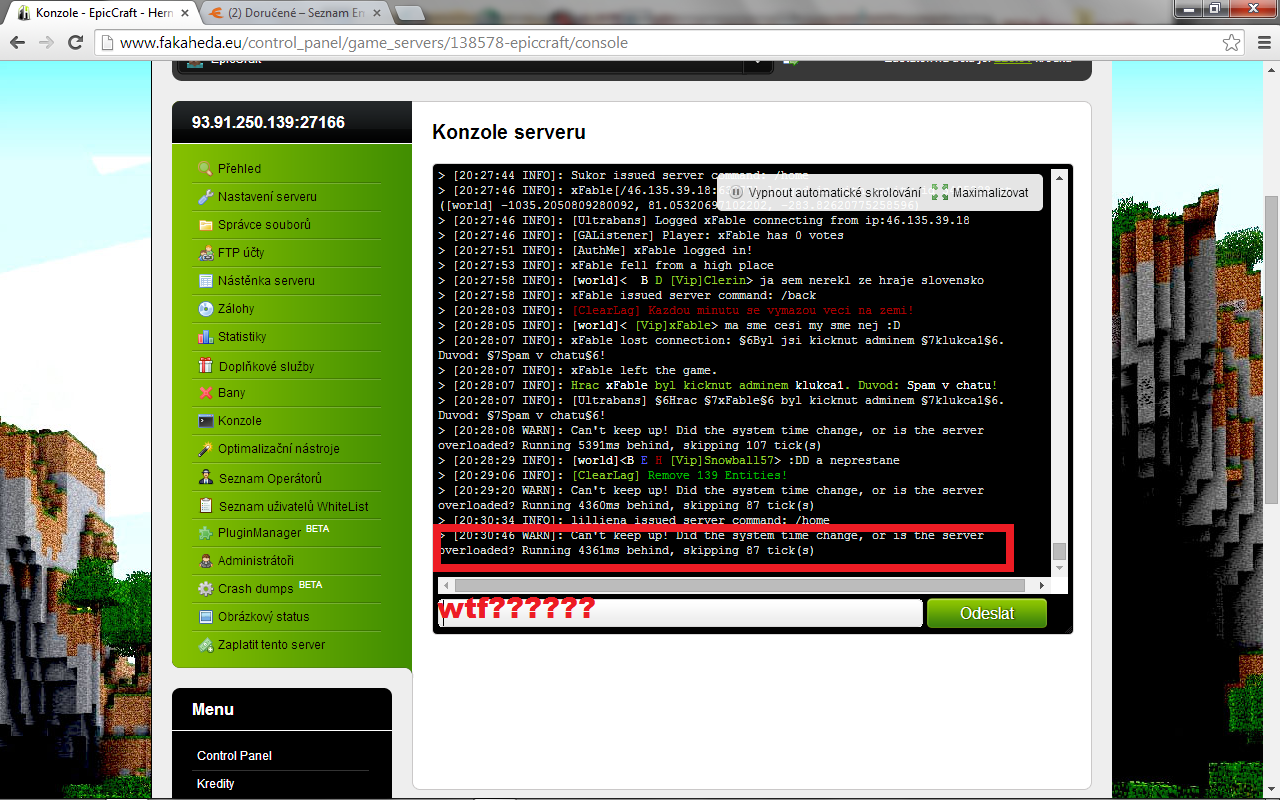The image size is (1280, 800).
Task: Open Přehled overview via magnifier icon
Action: (205, 169)
